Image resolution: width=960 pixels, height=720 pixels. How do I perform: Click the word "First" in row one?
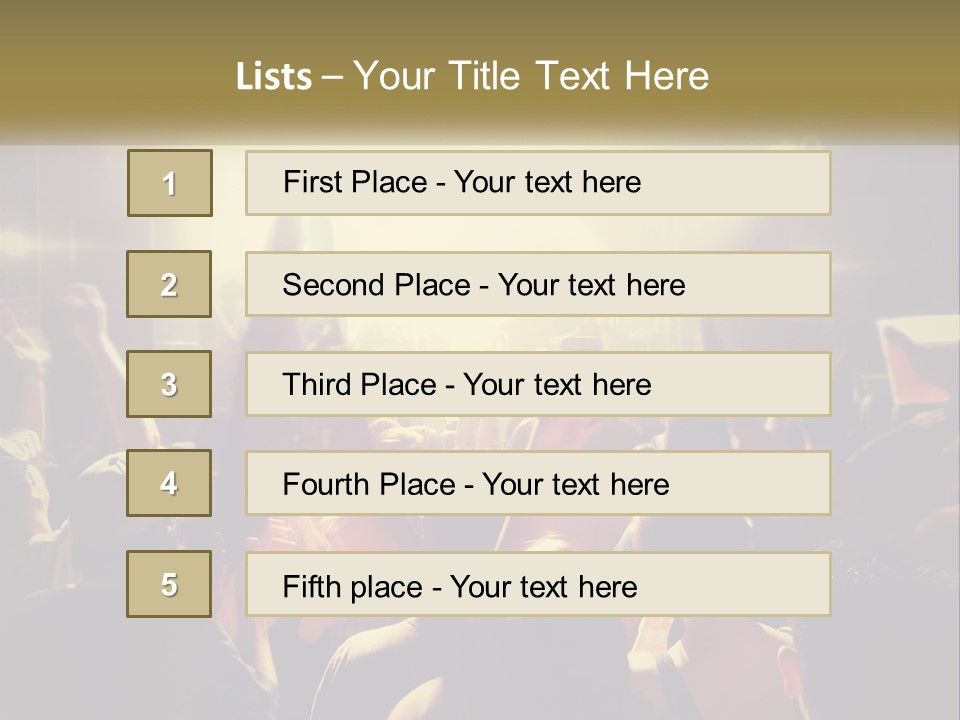pos(311,182)
